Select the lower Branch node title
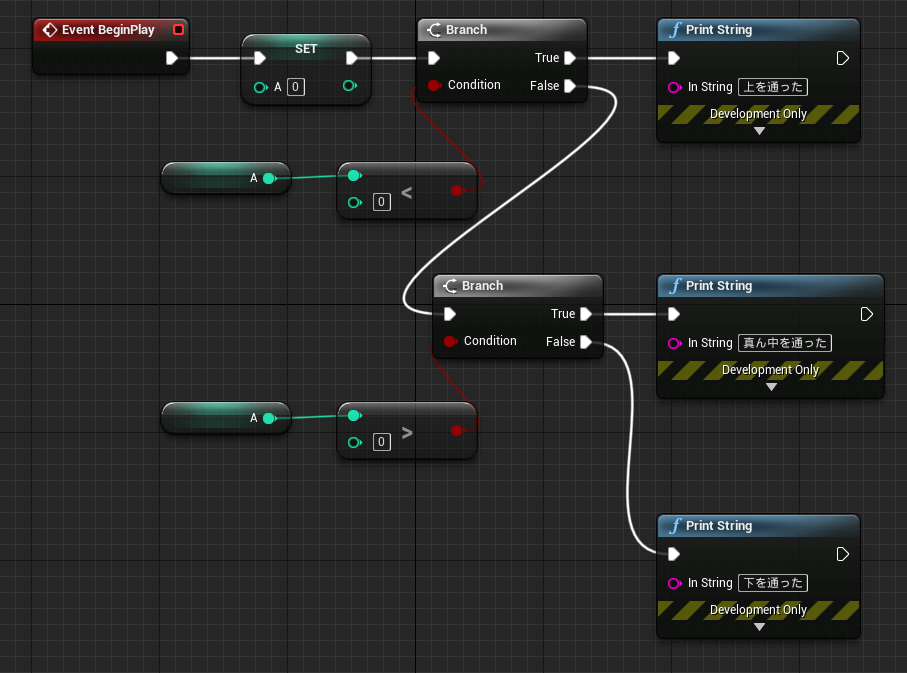Screen dimensions: 907x673 (482, 286)
